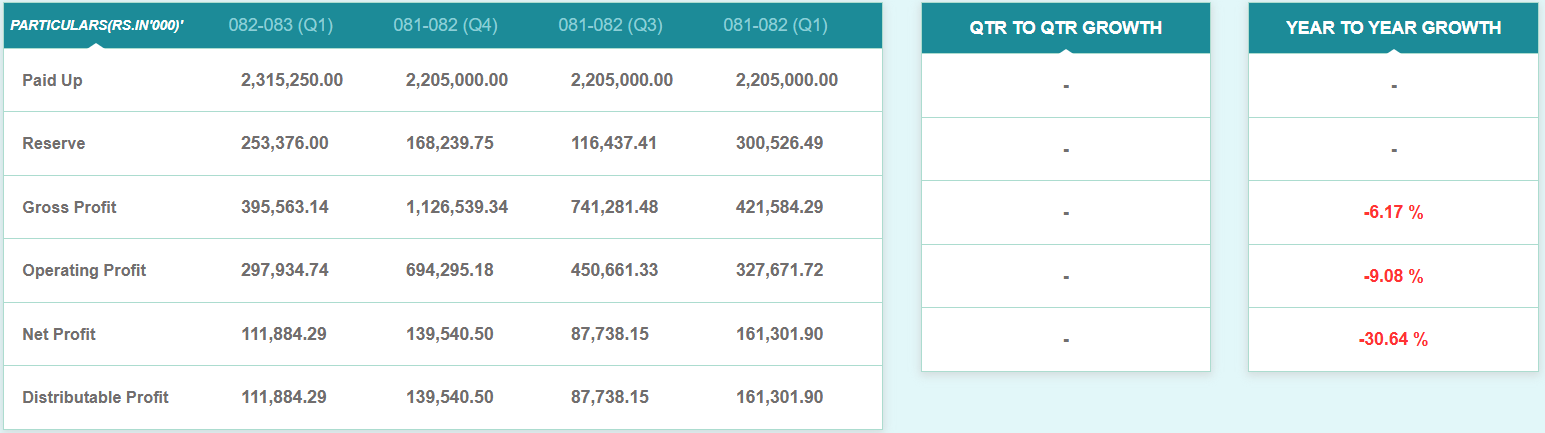Click the -9.08 % year growth value
1545x433 pixels.
[1393, 276]
